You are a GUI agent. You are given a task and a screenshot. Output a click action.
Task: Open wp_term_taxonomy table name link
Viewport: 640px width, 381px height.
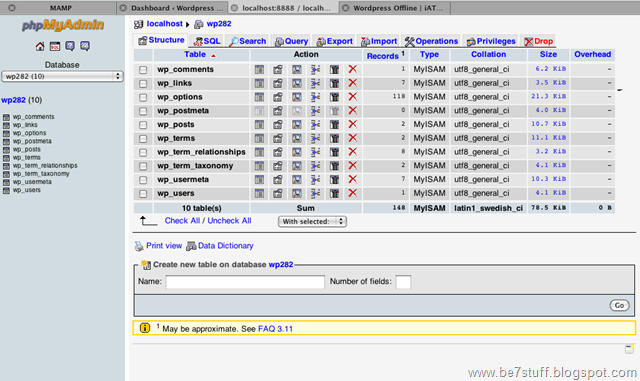click(195, 166)
